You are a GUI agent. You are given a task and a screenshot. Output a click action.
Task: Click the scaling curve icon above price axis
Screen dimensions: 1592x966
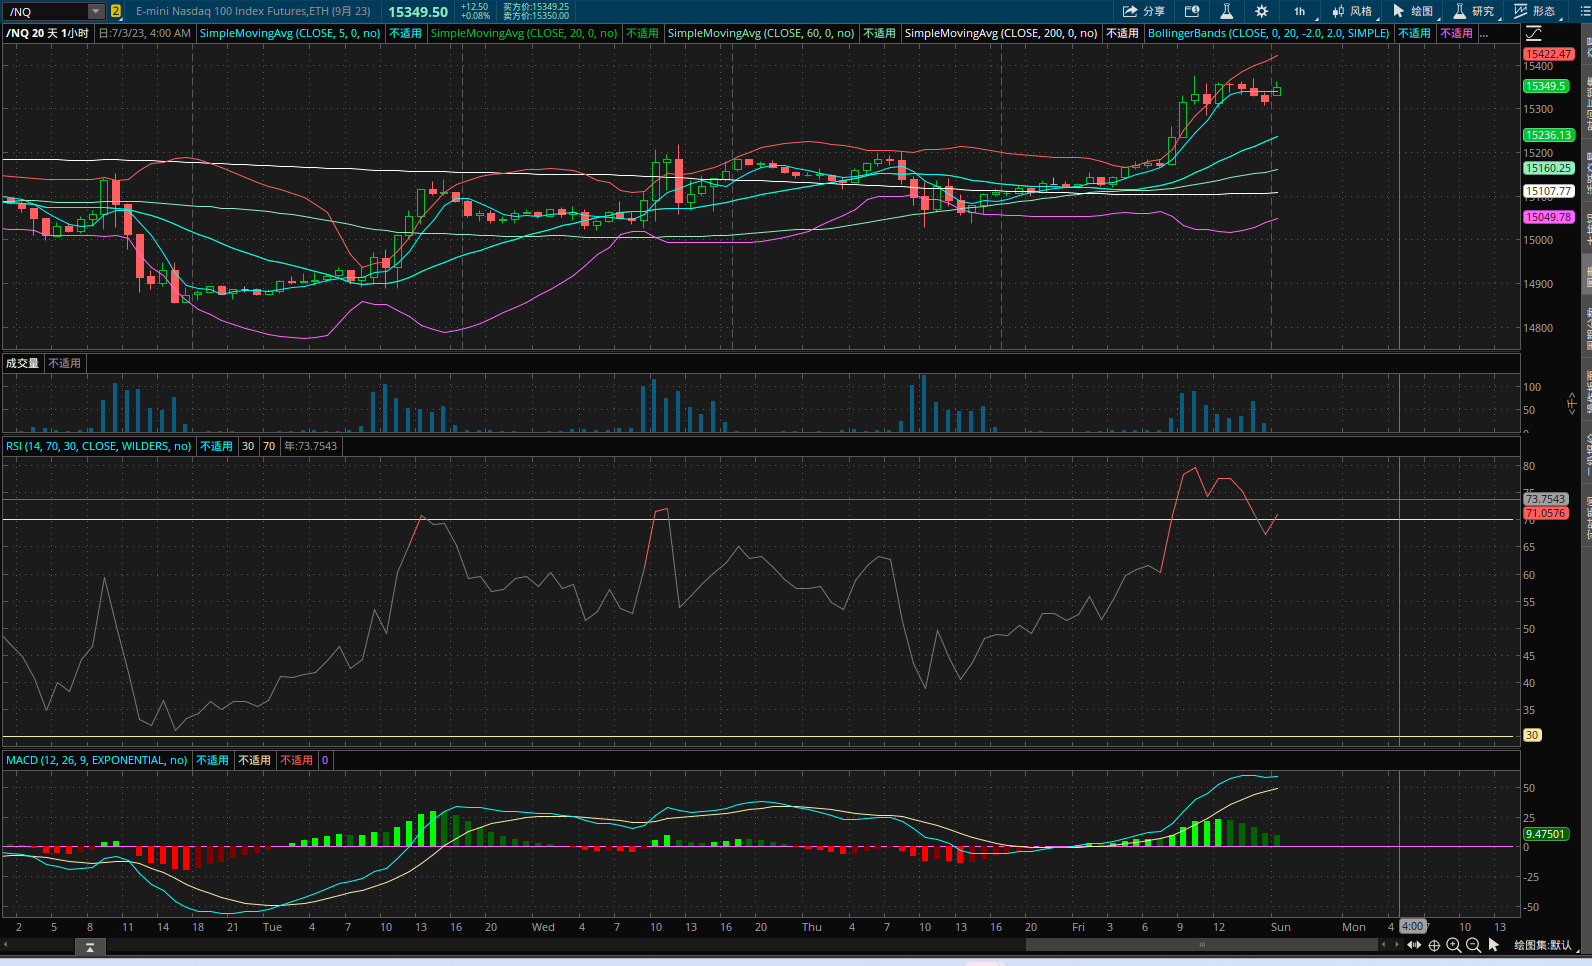click(x=1534, y=33)
